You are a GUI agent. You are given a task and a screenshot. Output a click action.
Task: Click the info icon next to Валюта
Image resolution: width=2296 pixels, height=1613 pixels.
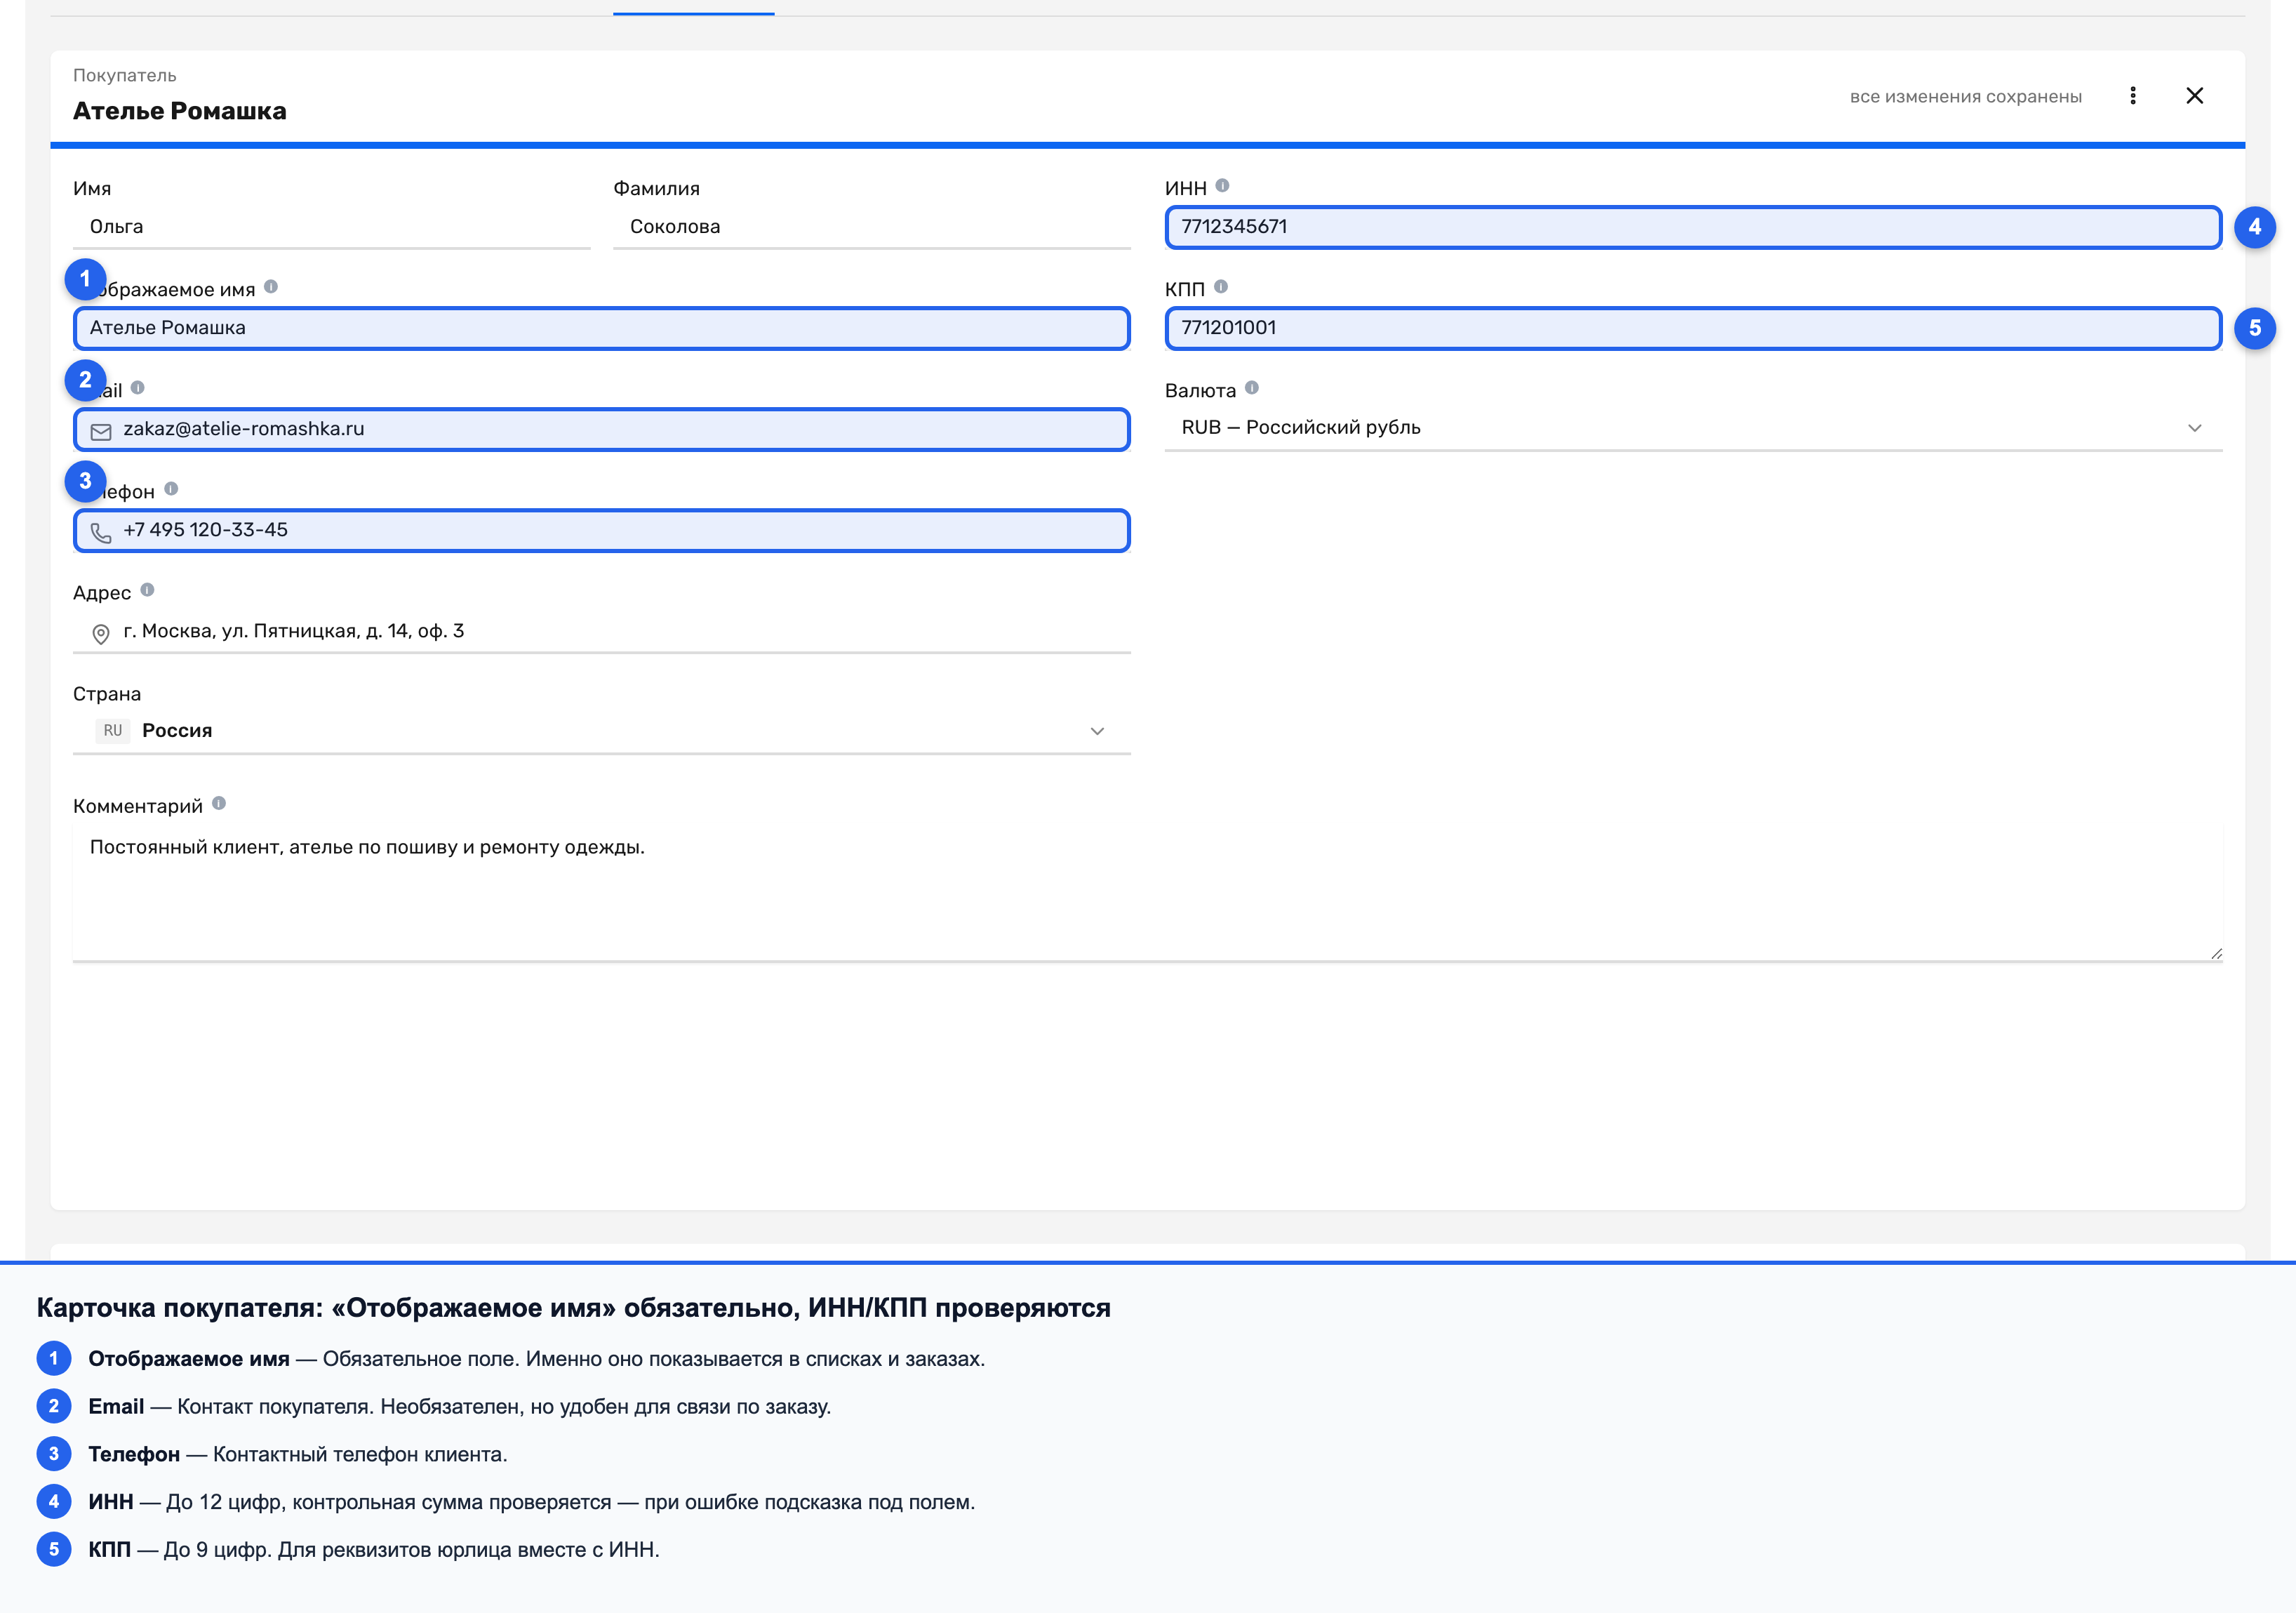tap(1252, 388)
